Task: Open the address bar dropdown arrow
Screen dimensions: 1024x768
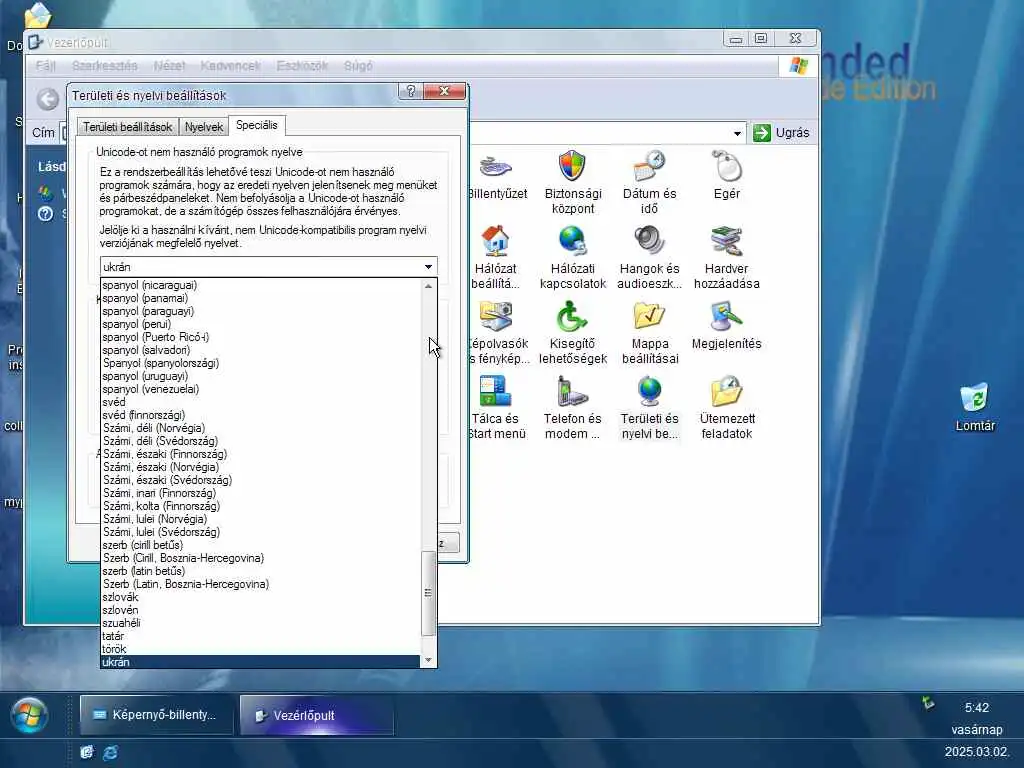Action: click(x=737, y=133)
